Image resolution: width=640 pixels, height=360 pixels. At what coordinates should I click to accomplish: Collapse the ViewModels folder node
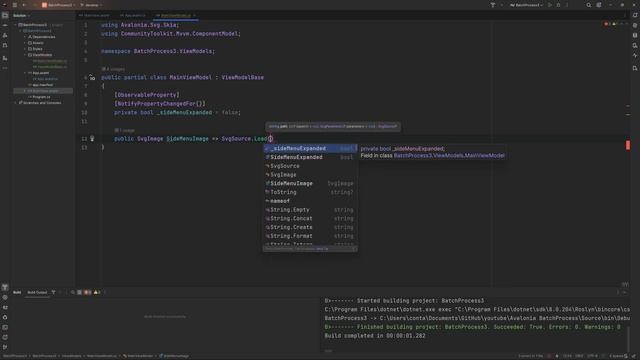(25, 55)
